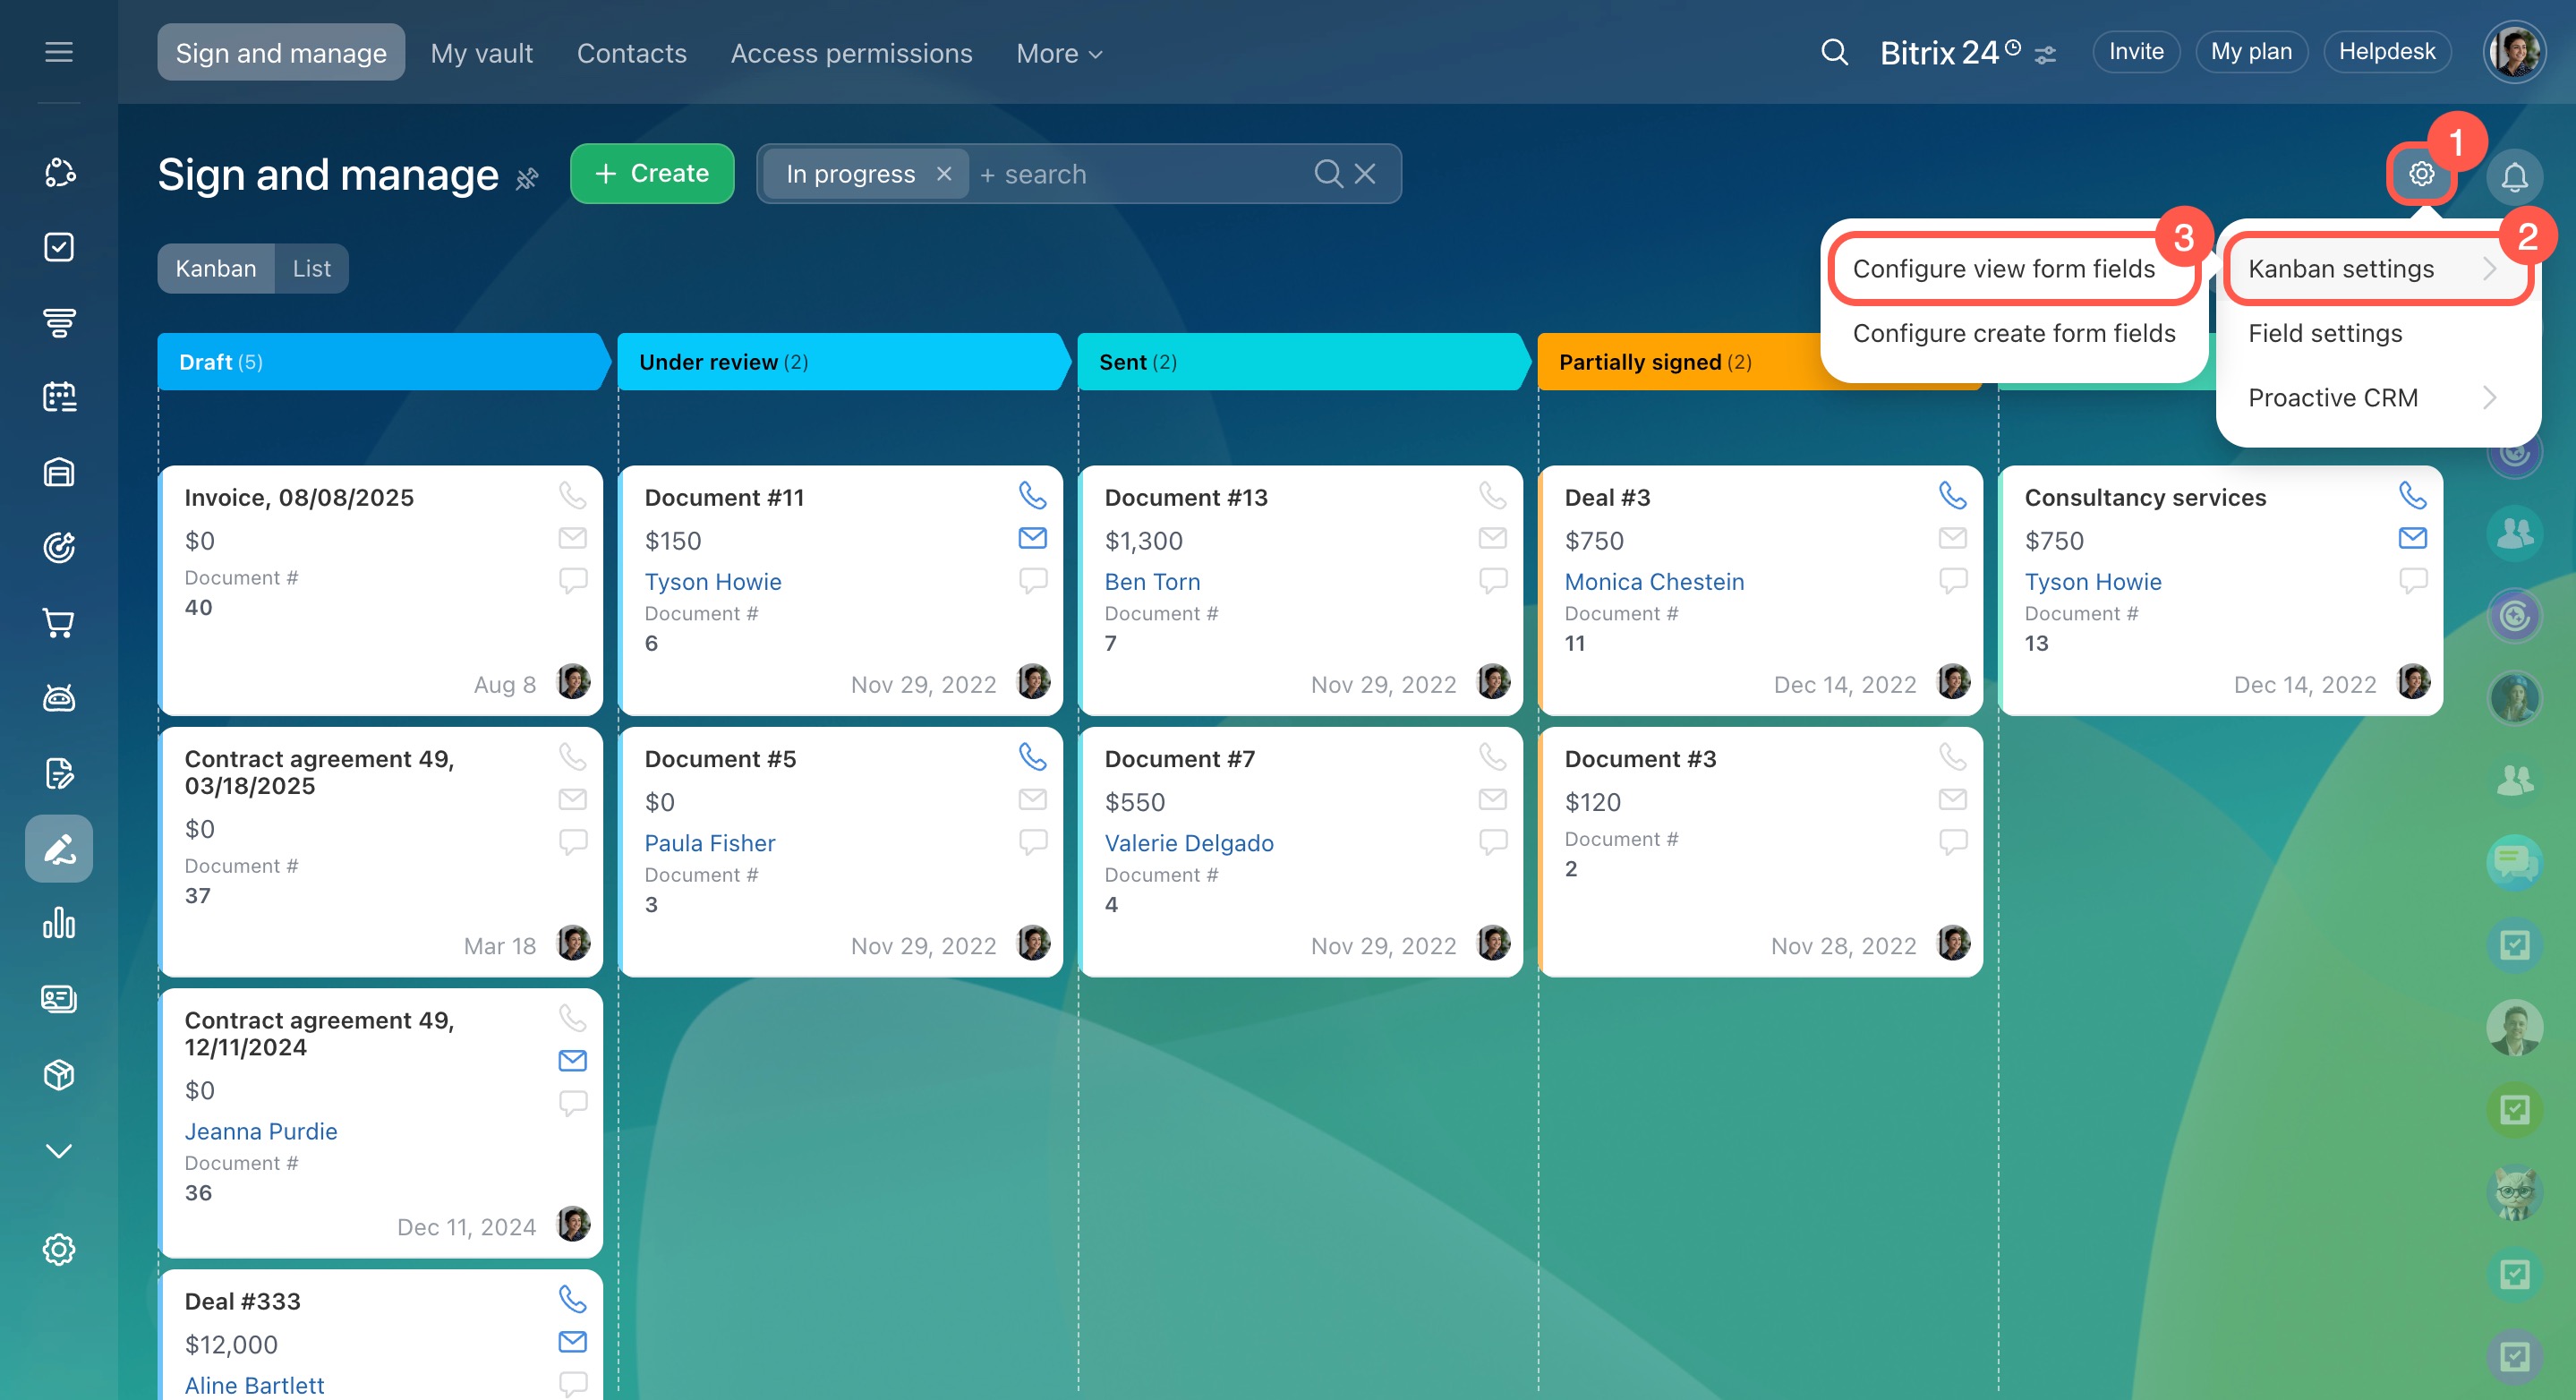Open the hamburger menu icon
This screenshot has height=1400, width=2576.
pyautogui.click(x=59, y=52)
